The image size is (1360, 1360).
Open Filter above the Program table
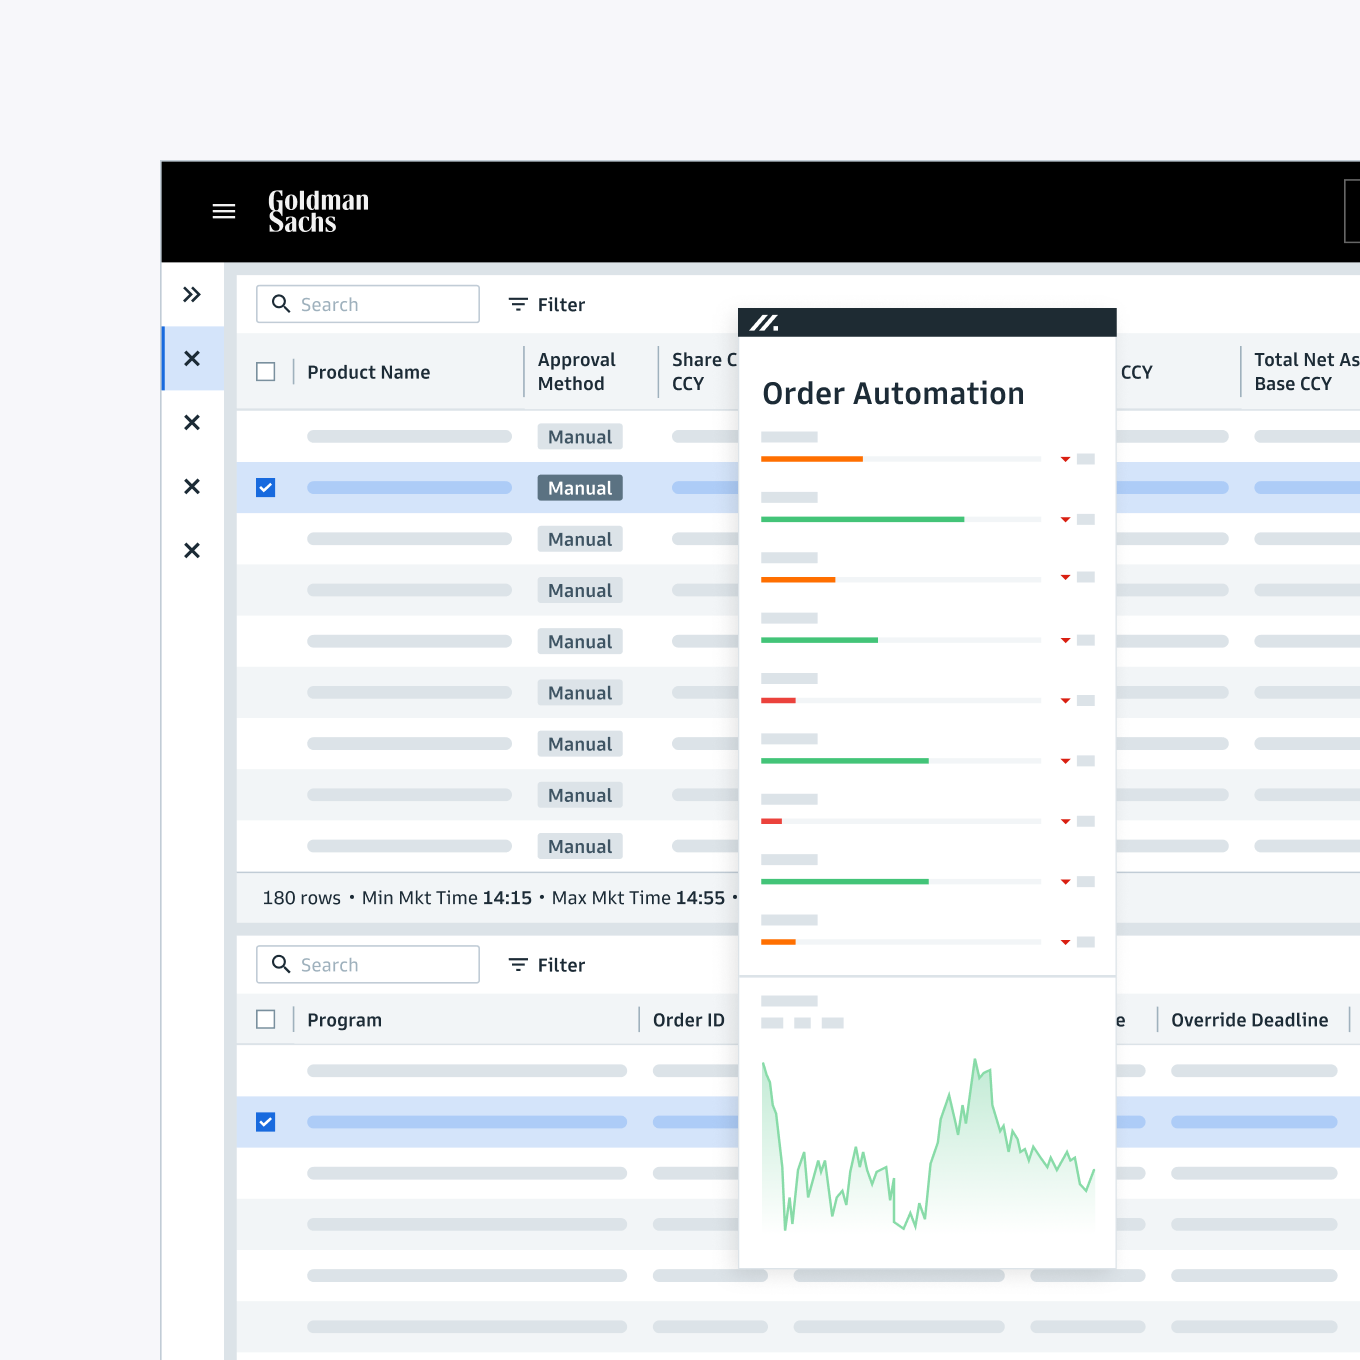[x=547, y=964]
